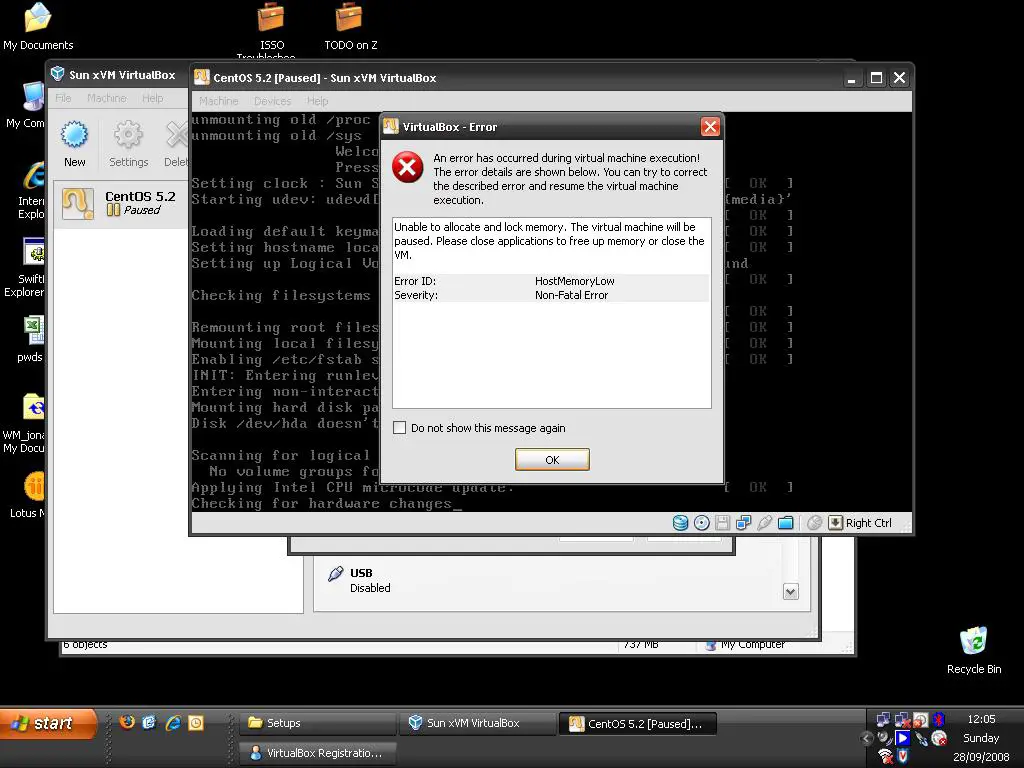The width and height of the screenshot is (1024, 768).
Task: Switch to Setups folder in taskbar
Action: coord(318,723)
